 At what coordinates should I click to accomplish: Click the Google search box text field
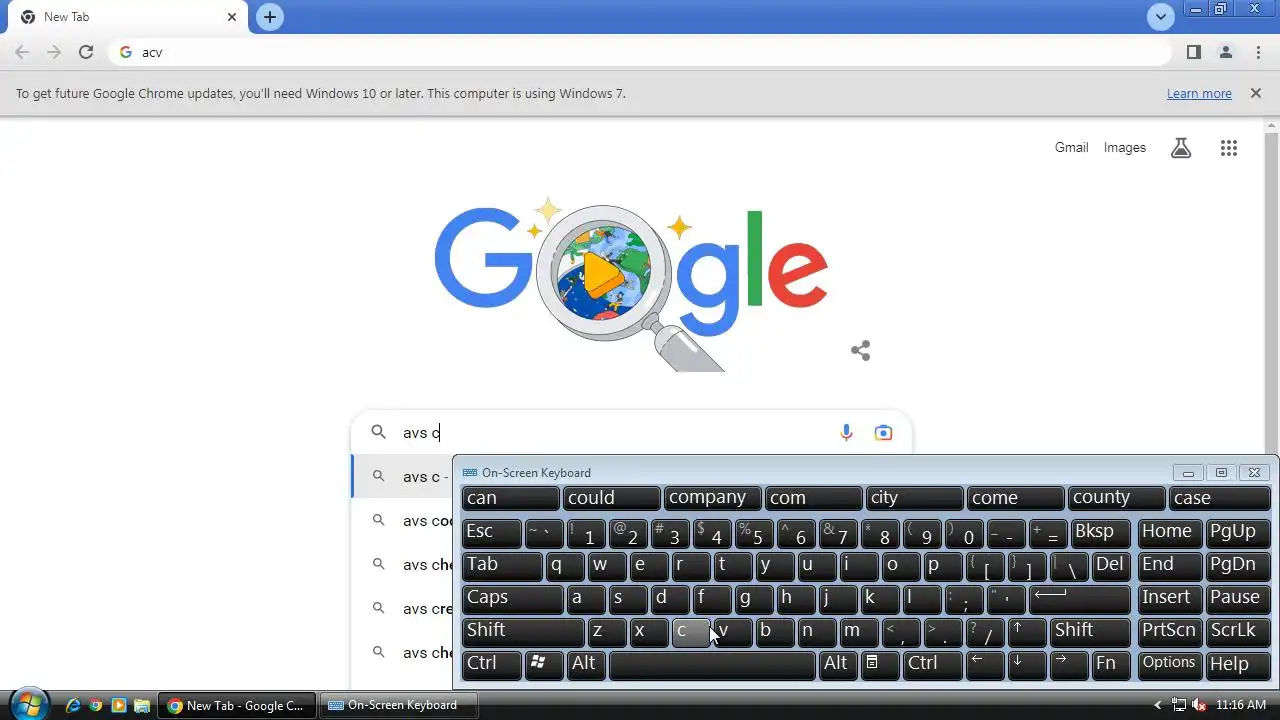[615, 432]
